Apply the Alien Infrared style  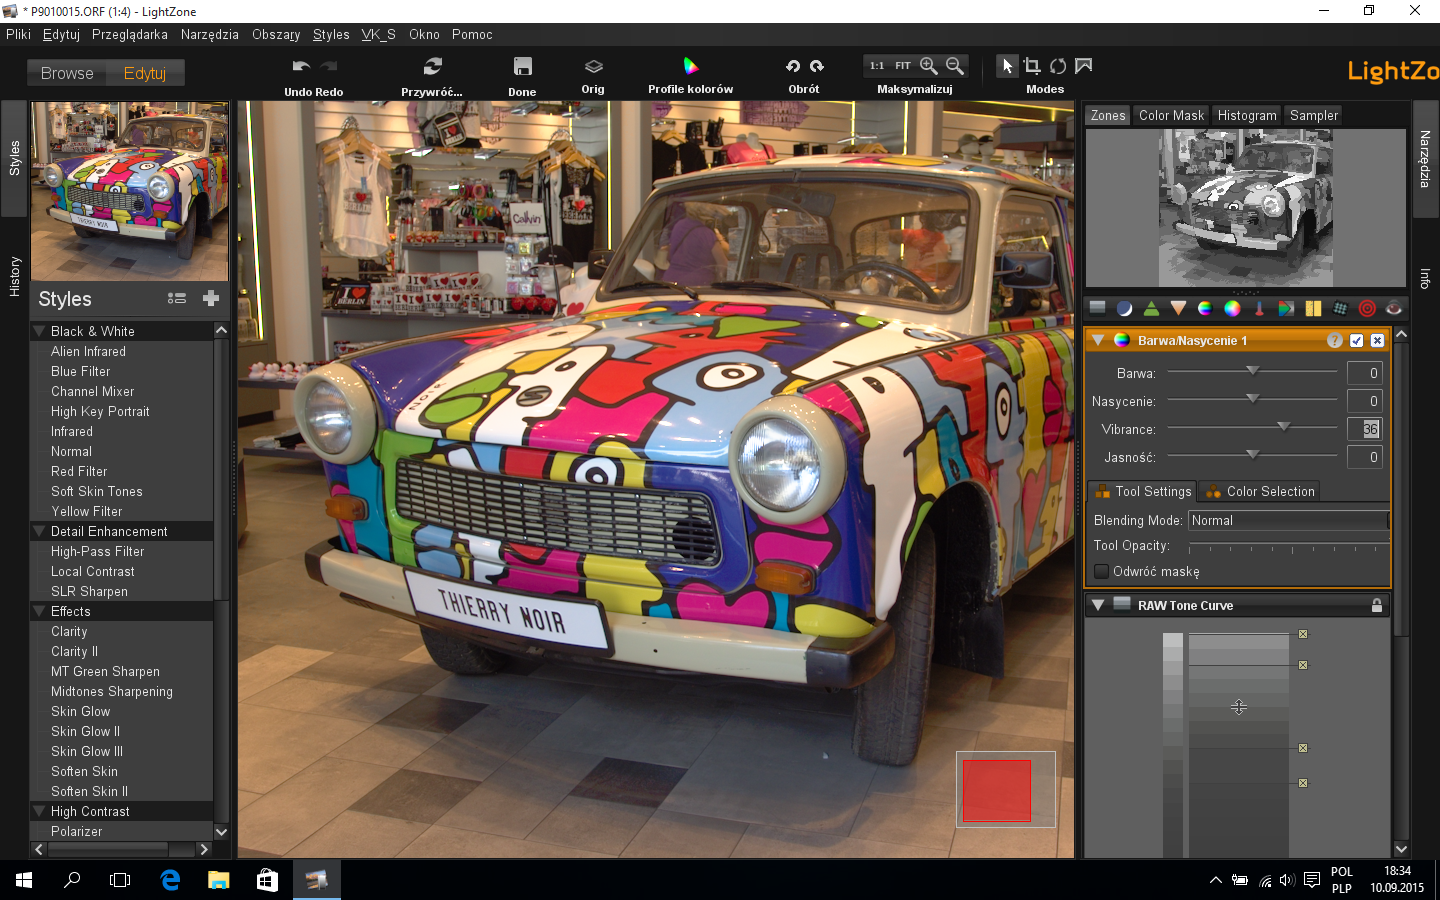tap(88, 351)
